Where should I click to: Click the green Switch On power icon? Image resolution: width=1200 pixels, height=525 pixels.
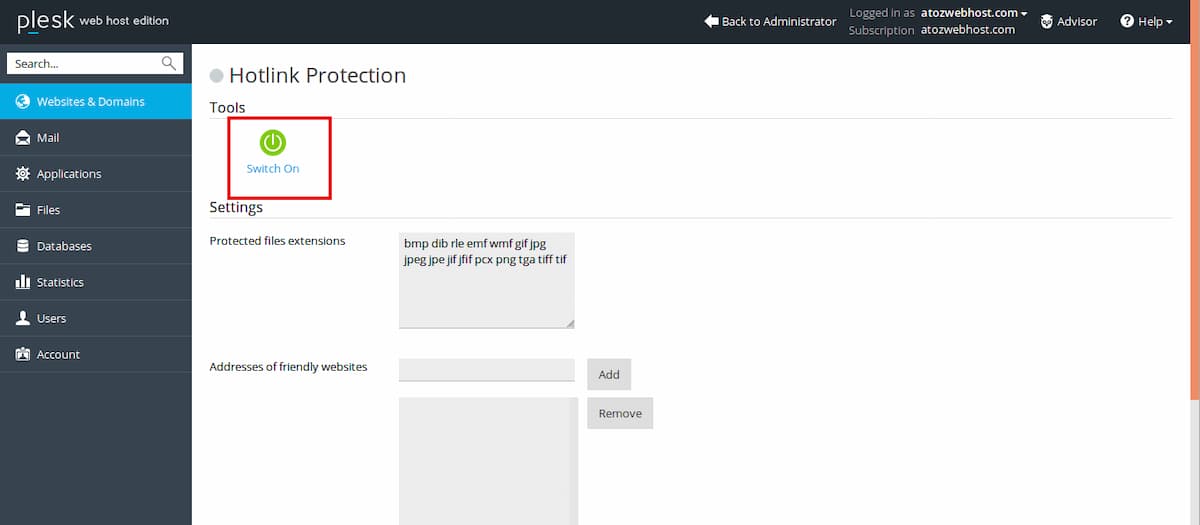[x=272, y=143]
